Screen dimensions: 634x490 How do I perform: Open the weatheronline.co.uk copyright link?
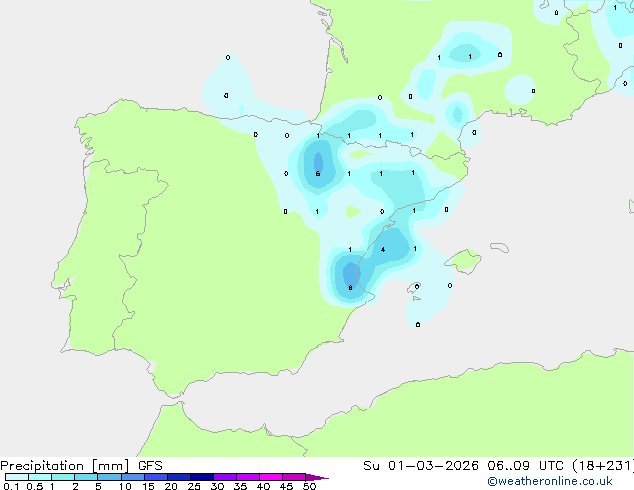pyautogui.click(x=550, y=481)
